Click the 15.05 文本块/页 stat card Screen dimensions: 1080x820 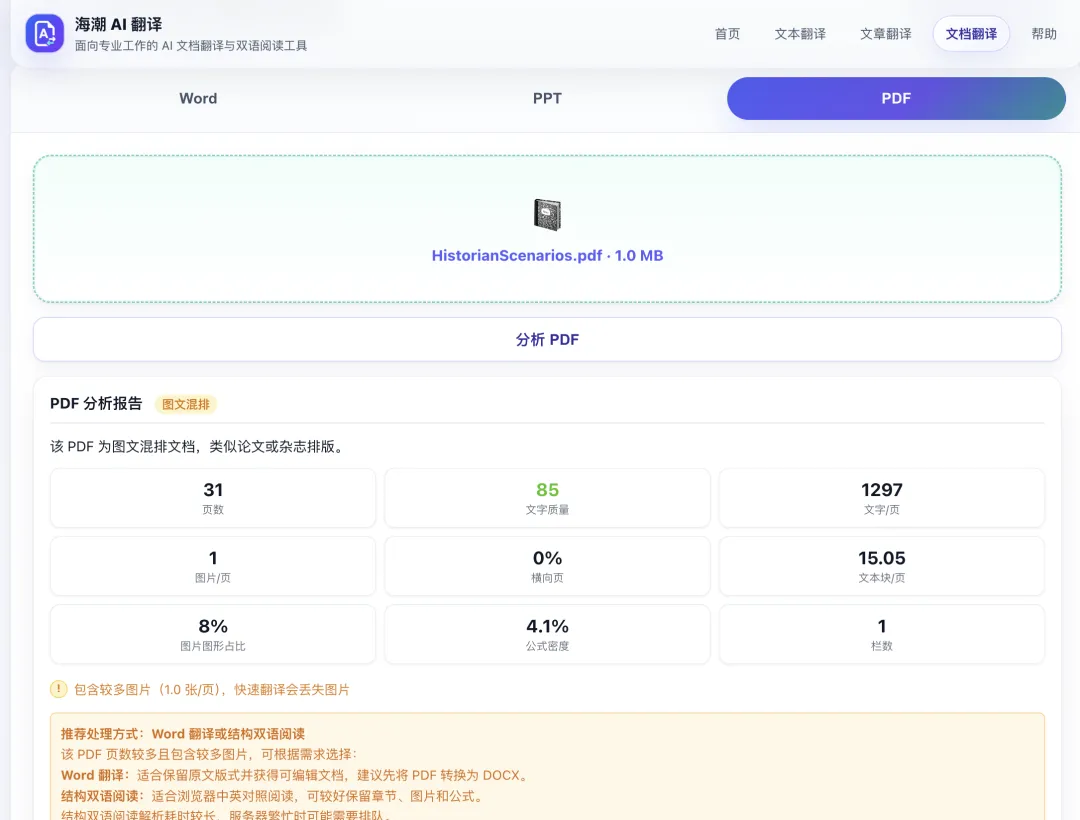tap(882, 566)
